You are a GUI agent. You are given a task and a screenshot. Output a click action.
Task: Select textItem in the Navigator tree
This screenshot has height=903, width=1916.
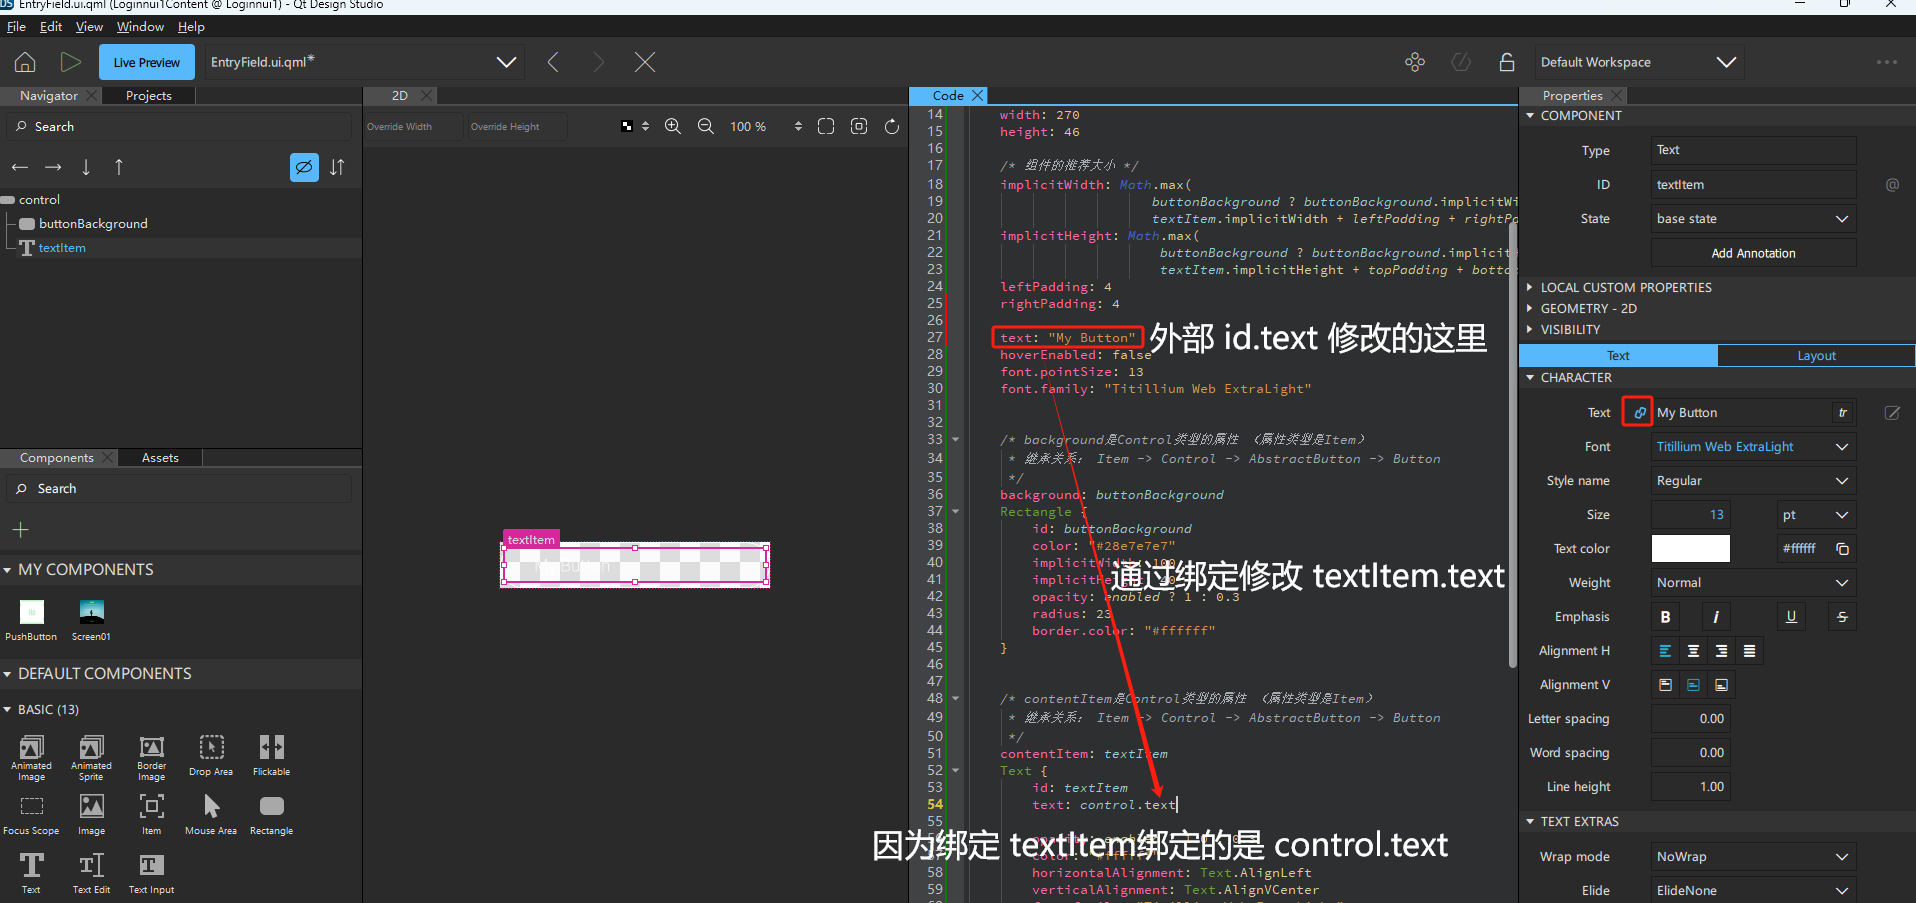coord(62,248)
